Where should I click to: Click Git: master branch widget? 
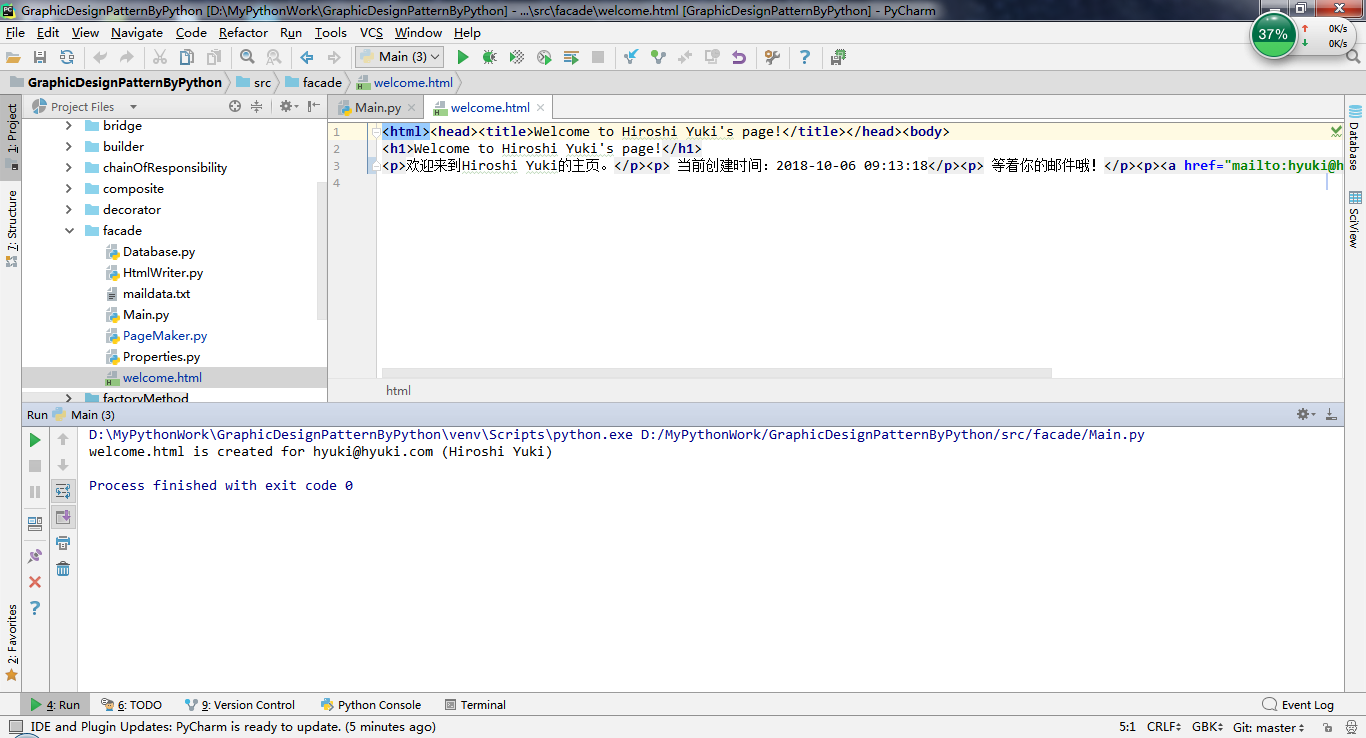(1269, 728)
